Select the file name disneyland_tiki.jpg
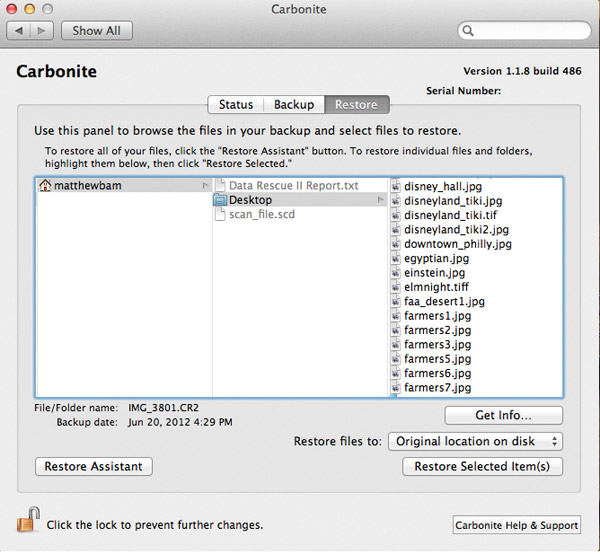 pos(453,201)
